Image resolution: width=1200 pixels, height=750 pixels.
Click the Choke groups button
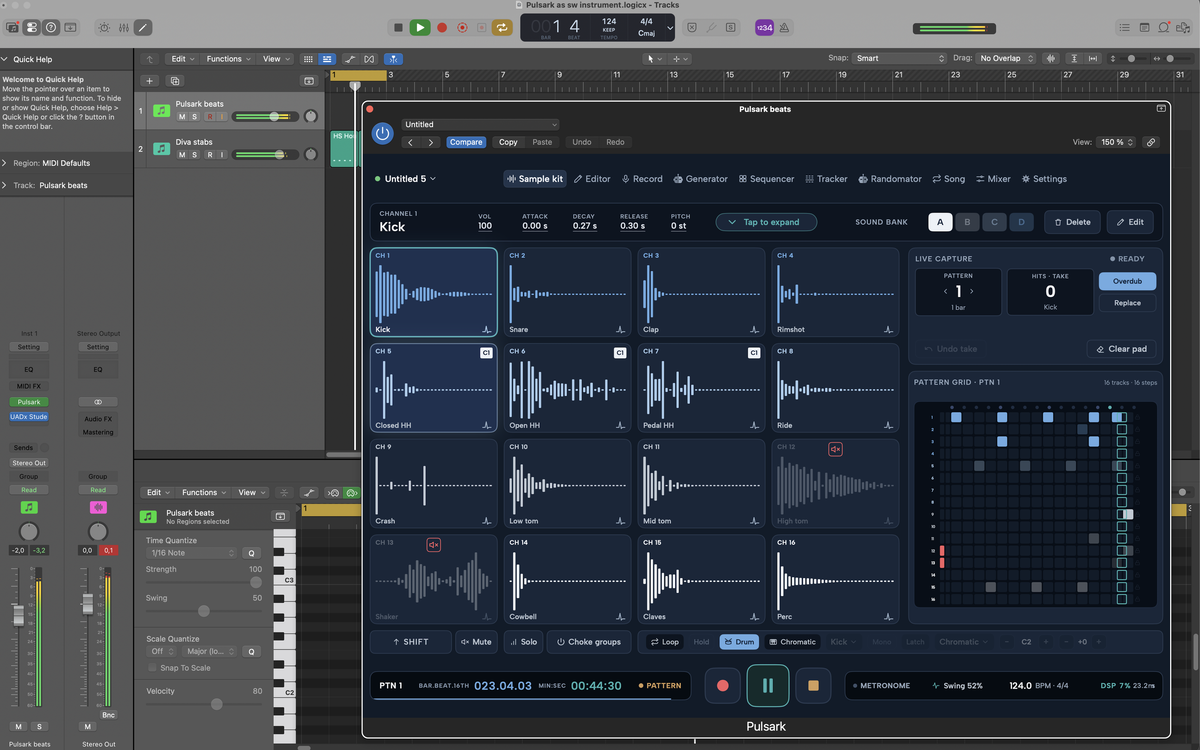click(589, 642)
